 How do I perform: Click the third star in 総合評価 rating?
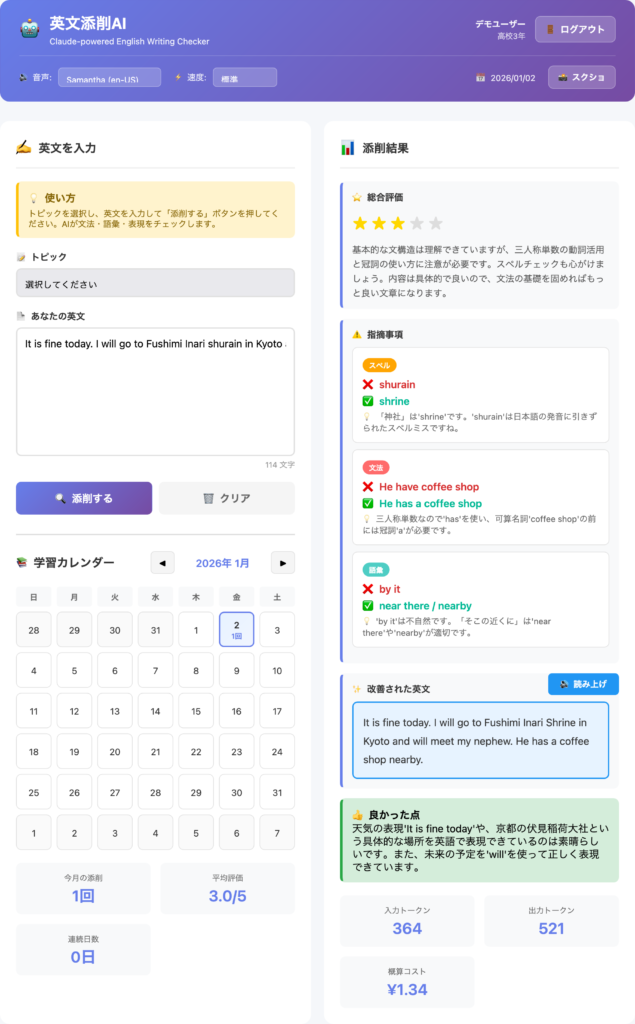(x=398, y=223)
